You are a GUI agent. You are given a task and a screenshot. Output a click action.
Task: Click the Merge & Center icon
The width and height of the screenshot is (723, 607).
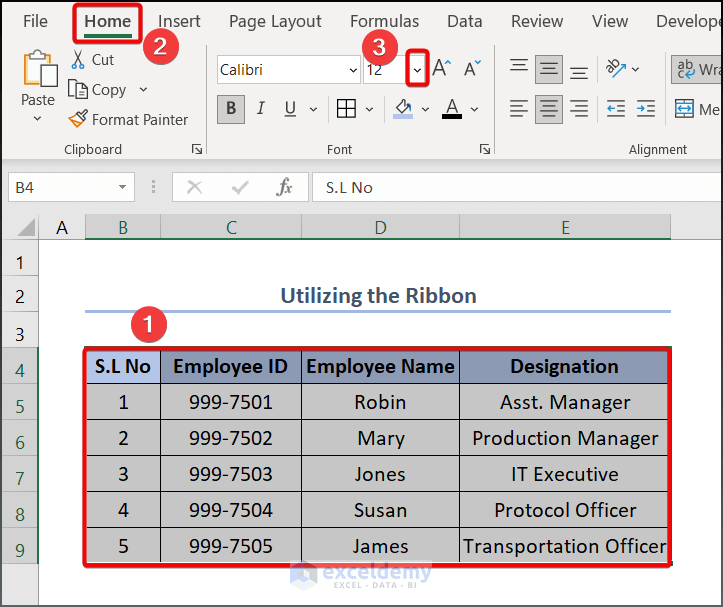(684, 109)
